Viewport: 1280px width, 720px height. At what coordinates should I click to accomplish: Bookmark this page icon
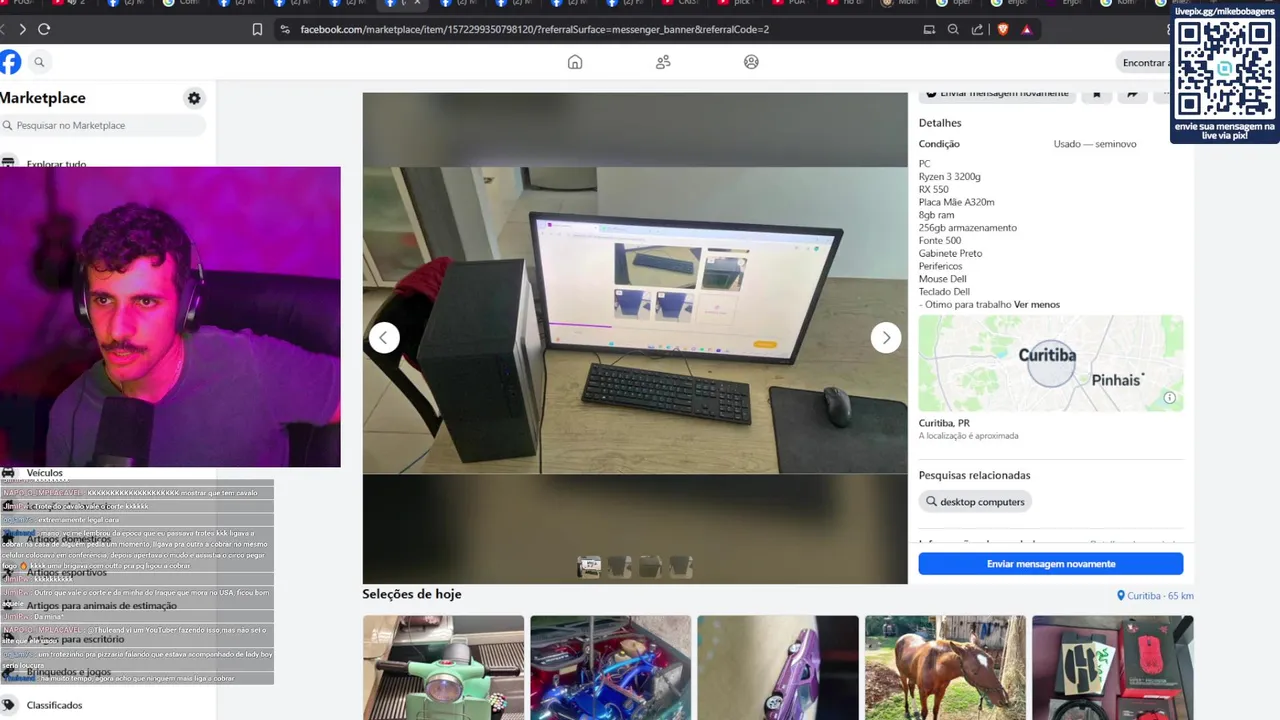(x=257, y=29)
